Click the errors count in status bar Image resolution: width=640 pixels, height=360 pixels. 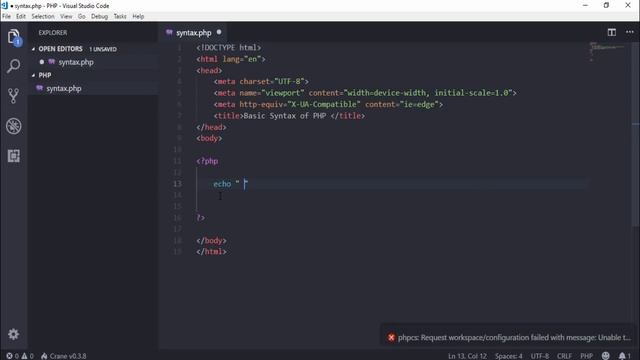pos(12,356)
